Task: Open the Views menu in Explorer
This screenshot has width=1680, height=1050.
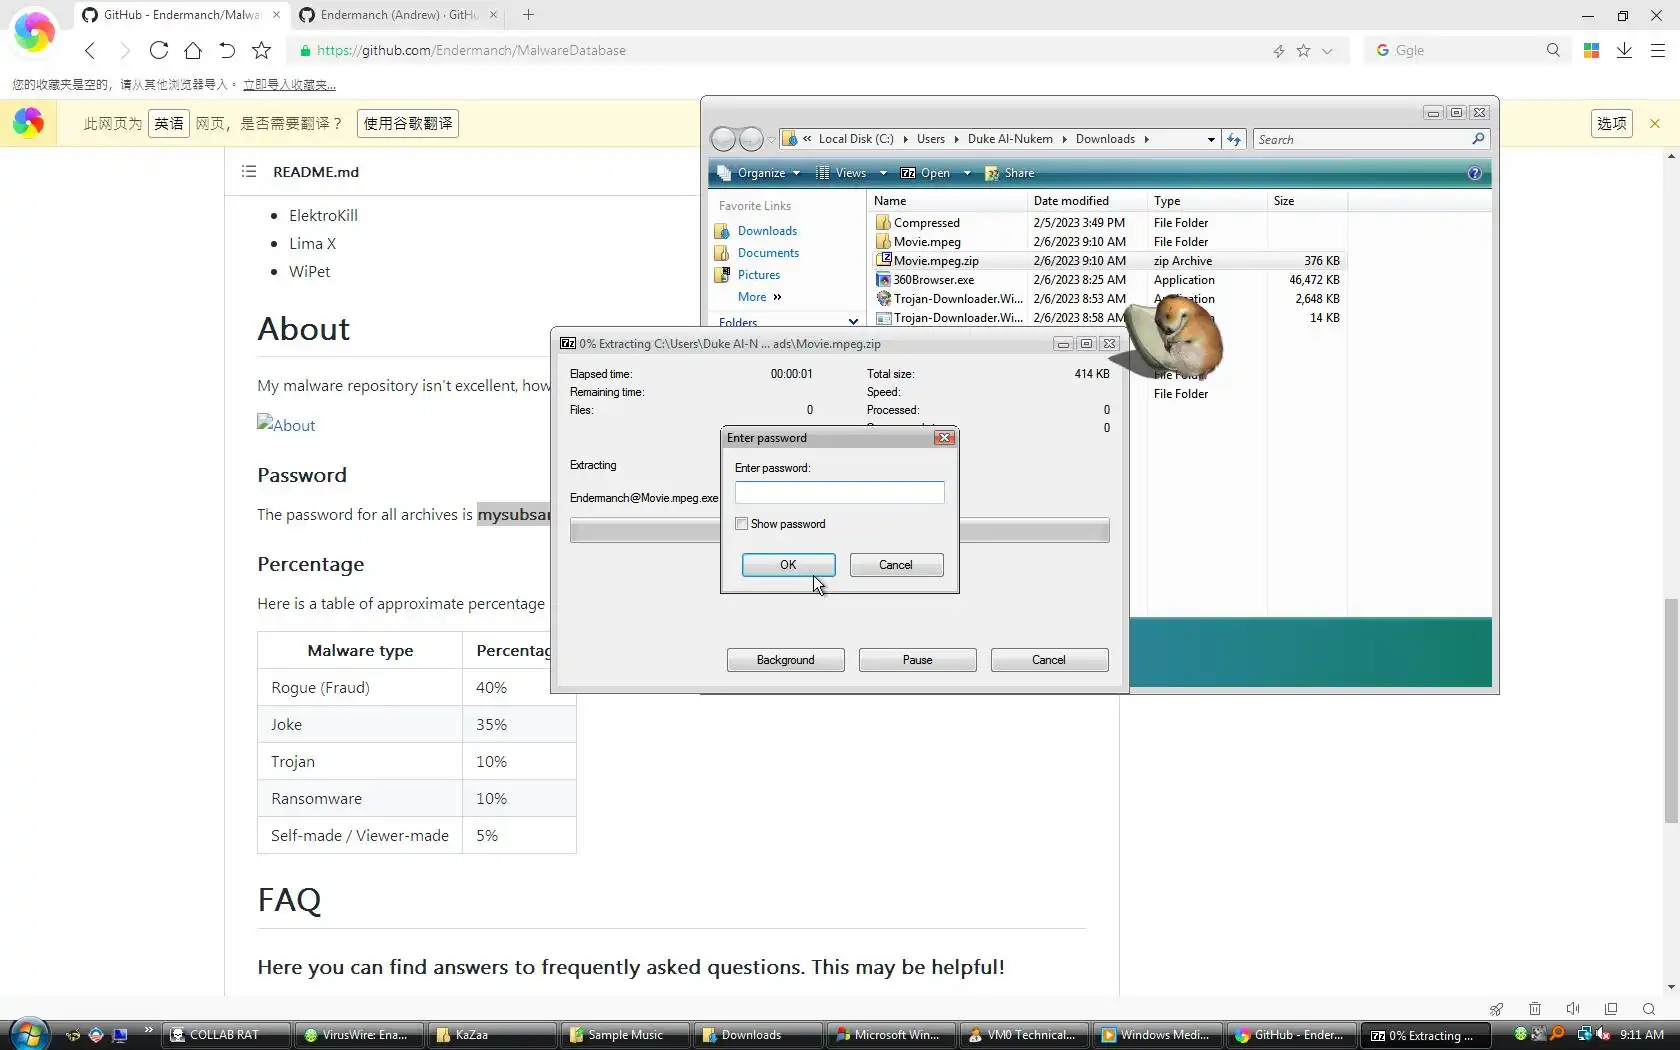Action: click(851, 173)
